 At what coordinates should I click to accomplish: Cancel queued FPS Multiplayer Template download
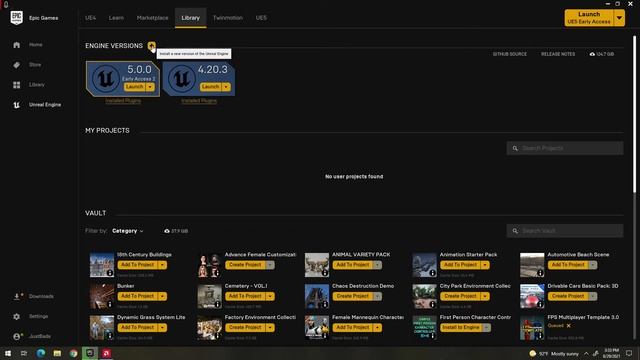(x=569, y=326)
